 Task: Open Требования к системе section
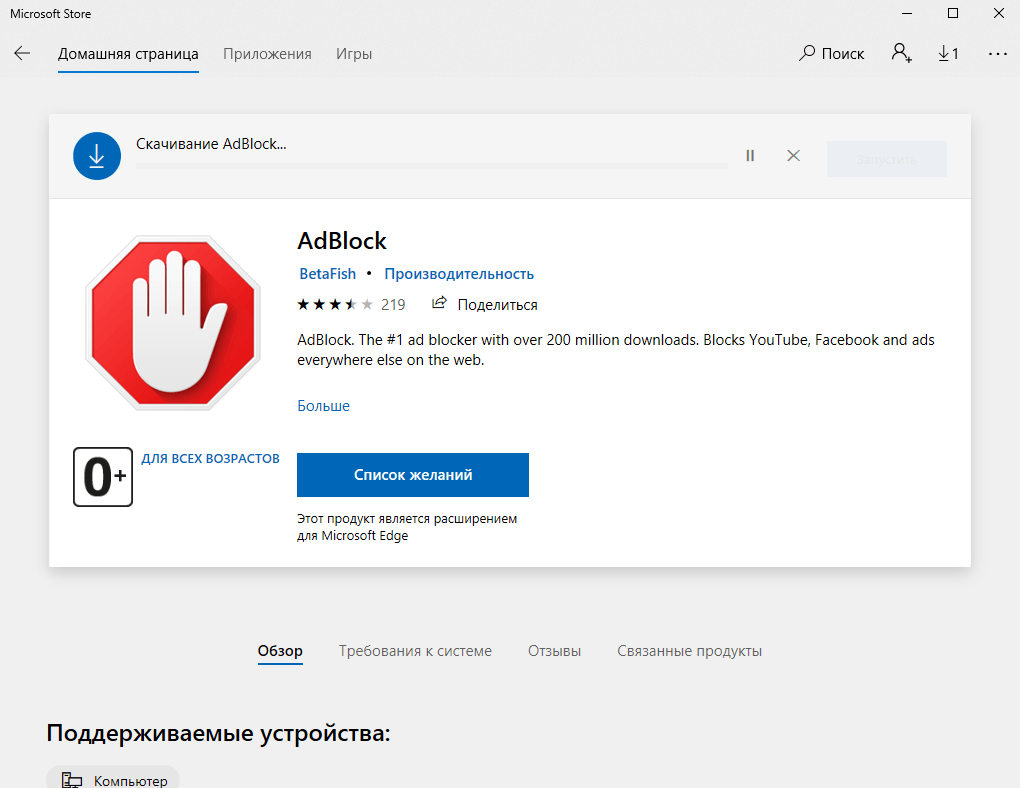(415, 651)
